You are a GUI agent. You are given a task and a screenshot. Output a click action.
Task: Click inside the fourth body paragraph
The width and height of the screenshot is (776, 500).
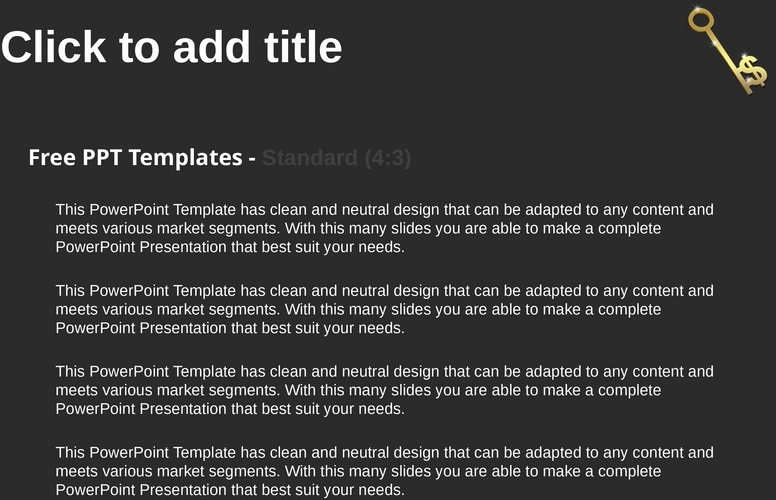click(x=385, y=471)
